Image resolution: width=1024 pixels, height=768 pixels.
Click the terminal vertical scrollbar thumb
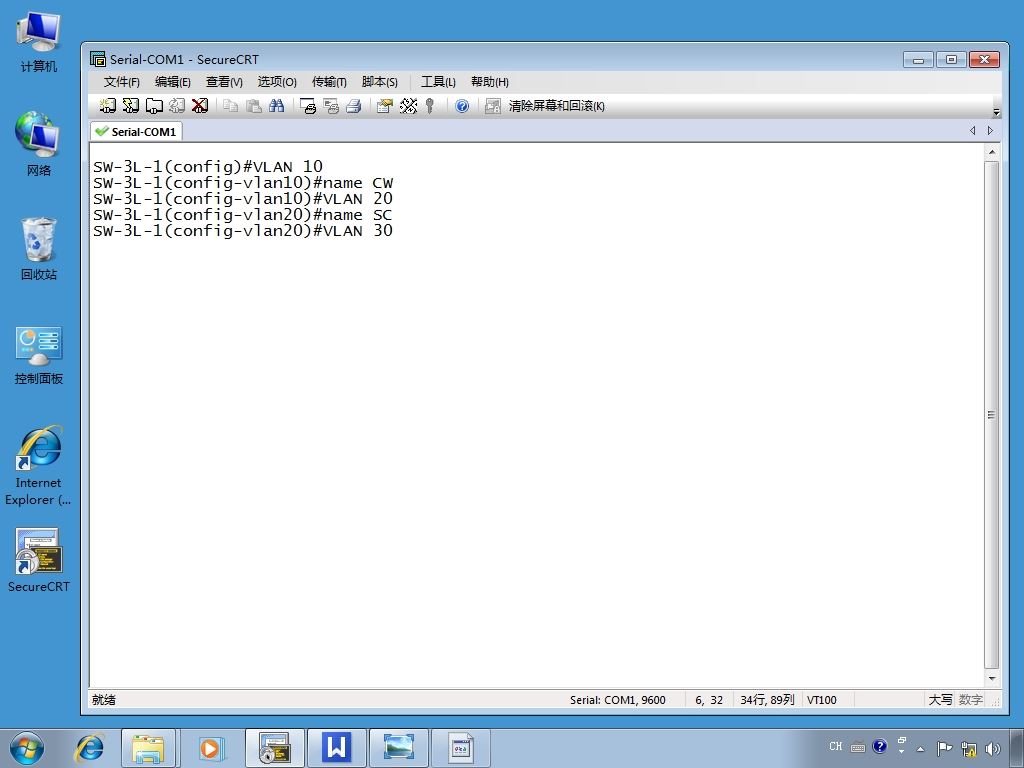click(x=992, y=415)
